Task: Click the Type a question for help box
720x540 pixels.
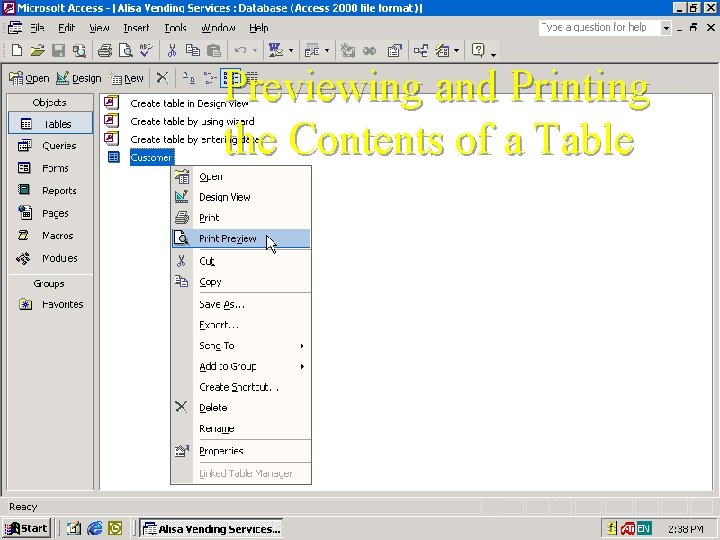Action: [600, 28]
